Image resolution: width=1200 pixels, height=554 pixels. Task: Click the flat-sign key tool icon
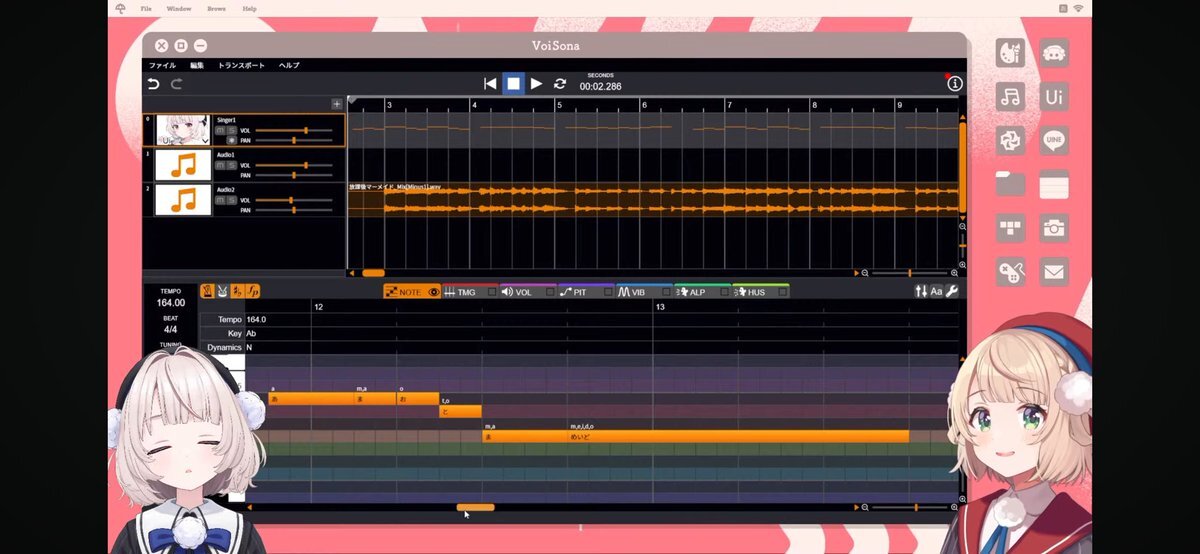pos(237,291)
